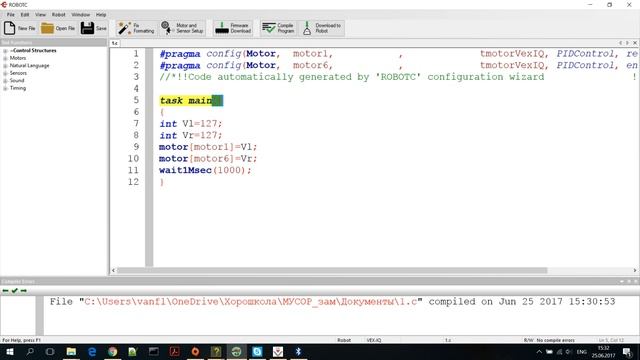The image size is (640, 360).
Task: Expand Natural Language tree node
Action: (5, 66)
